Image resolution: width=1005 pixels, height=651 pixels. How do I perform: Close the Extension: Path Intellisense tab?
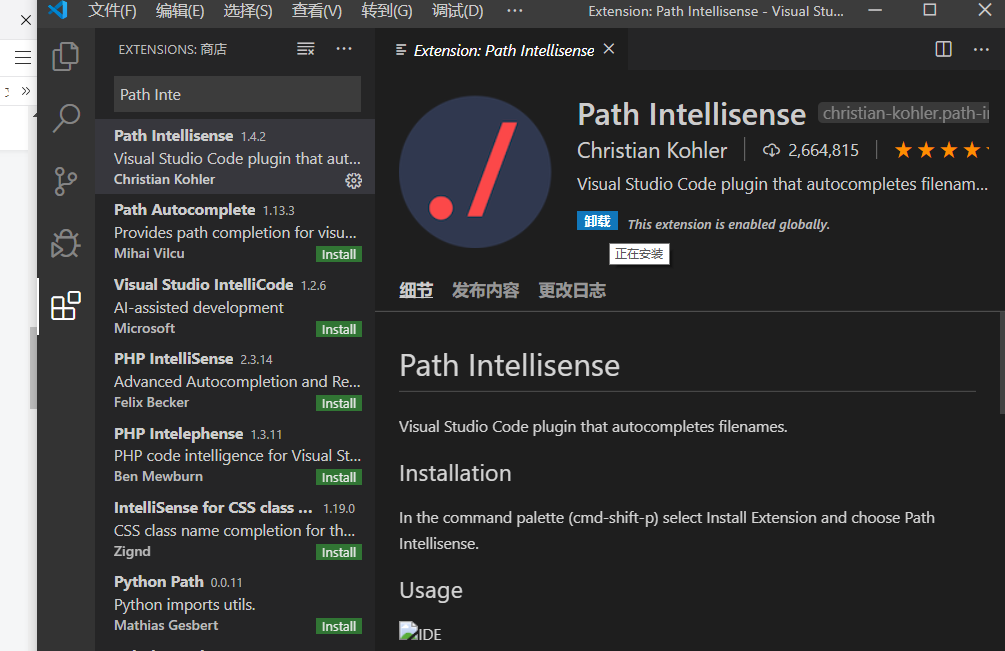pos(609,49)
